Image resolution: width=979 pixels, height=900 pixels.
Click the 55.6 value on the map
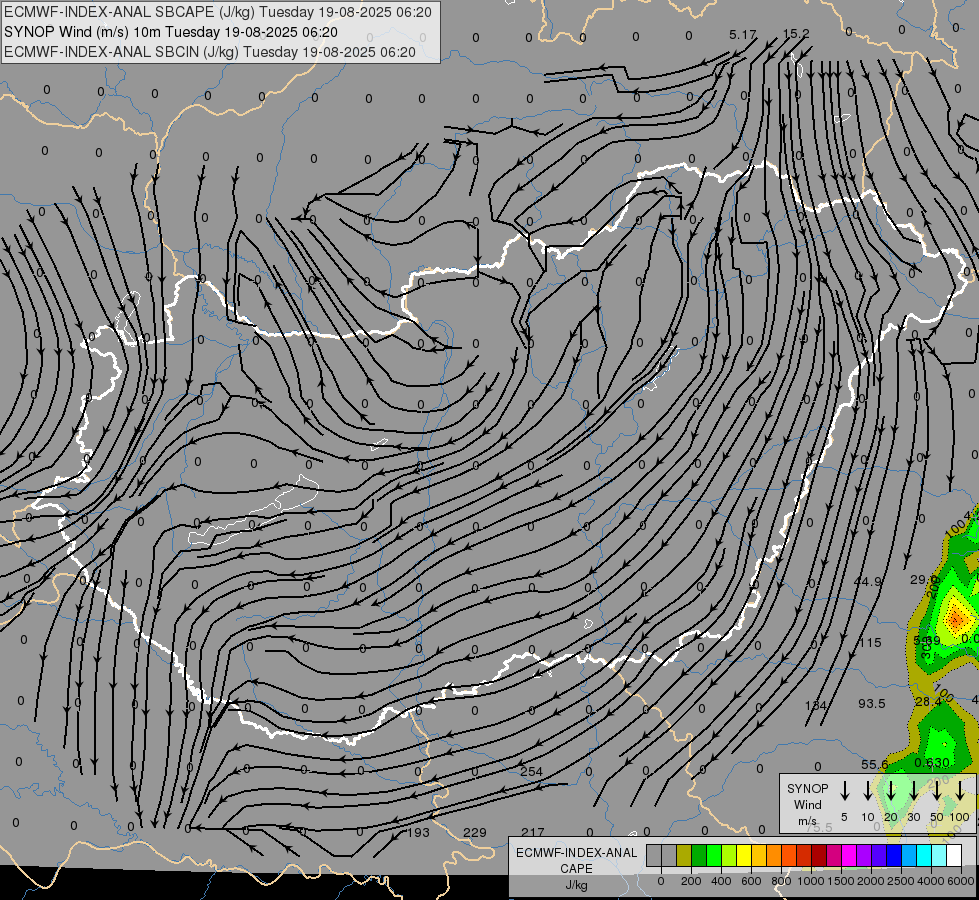(875, 764)
